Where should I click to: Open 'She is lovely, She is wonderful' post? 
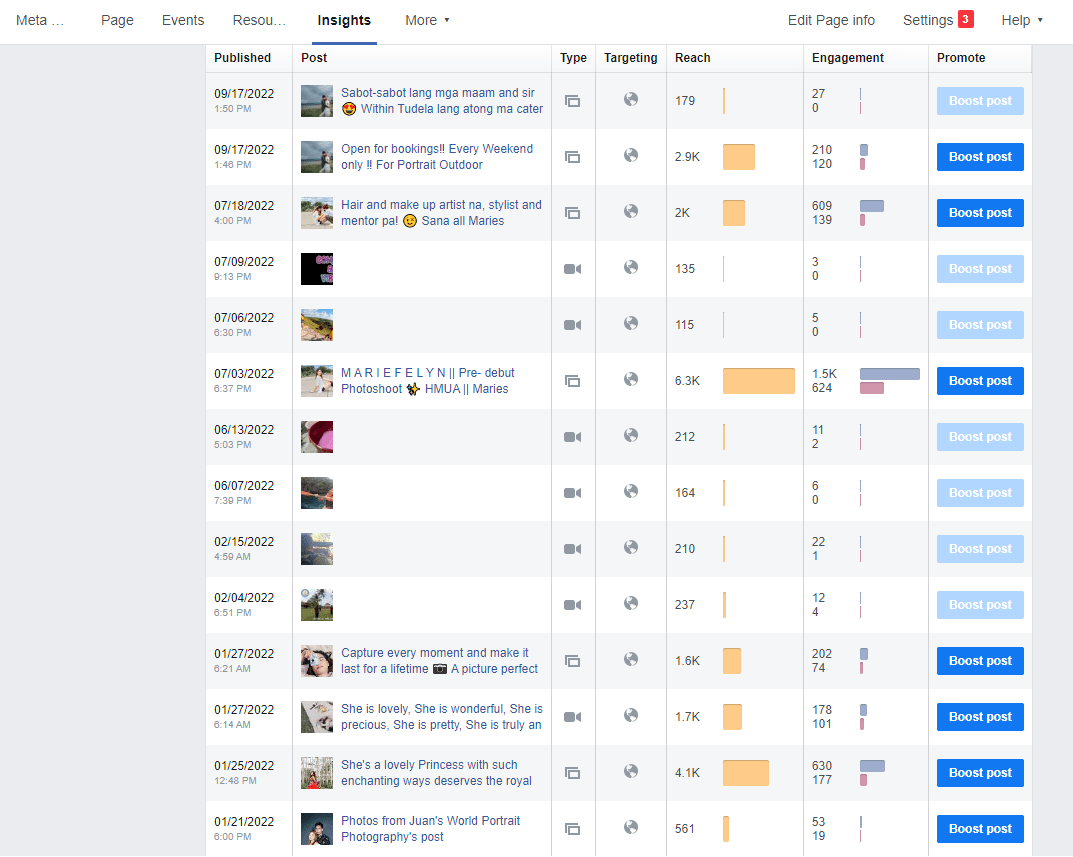pos(442,717)
